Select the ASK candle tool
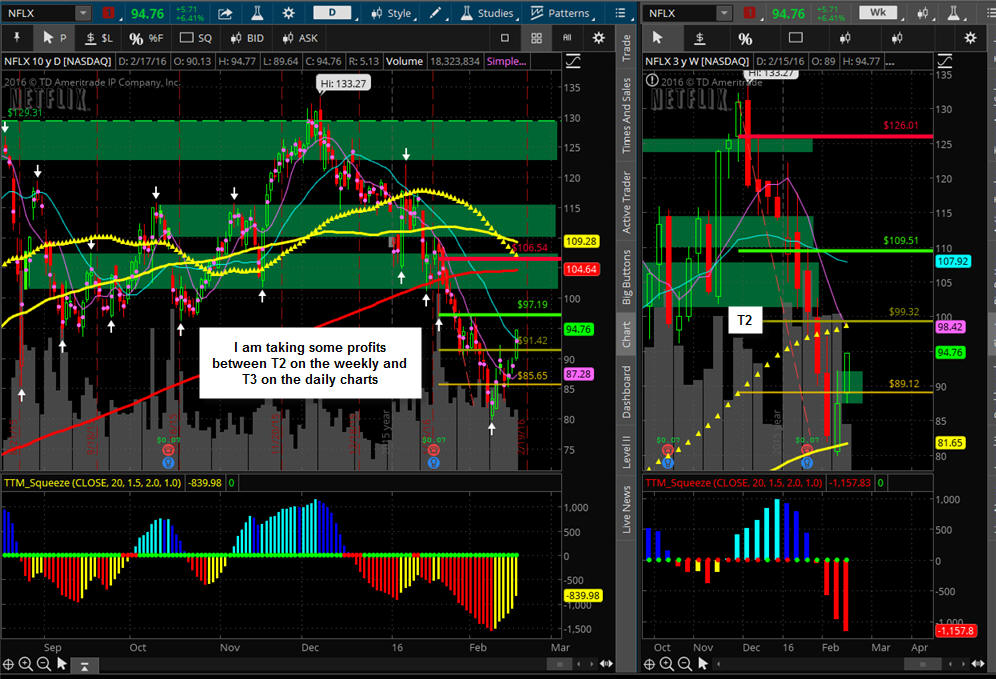This screenshot has height=679, width=996. click(x=300, y=38)
